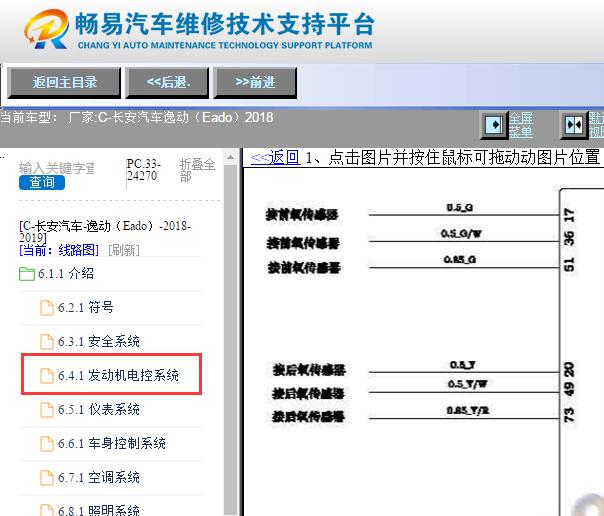
Task: Click the sidebar vertical scrollbar track
Action: (230, 339)
